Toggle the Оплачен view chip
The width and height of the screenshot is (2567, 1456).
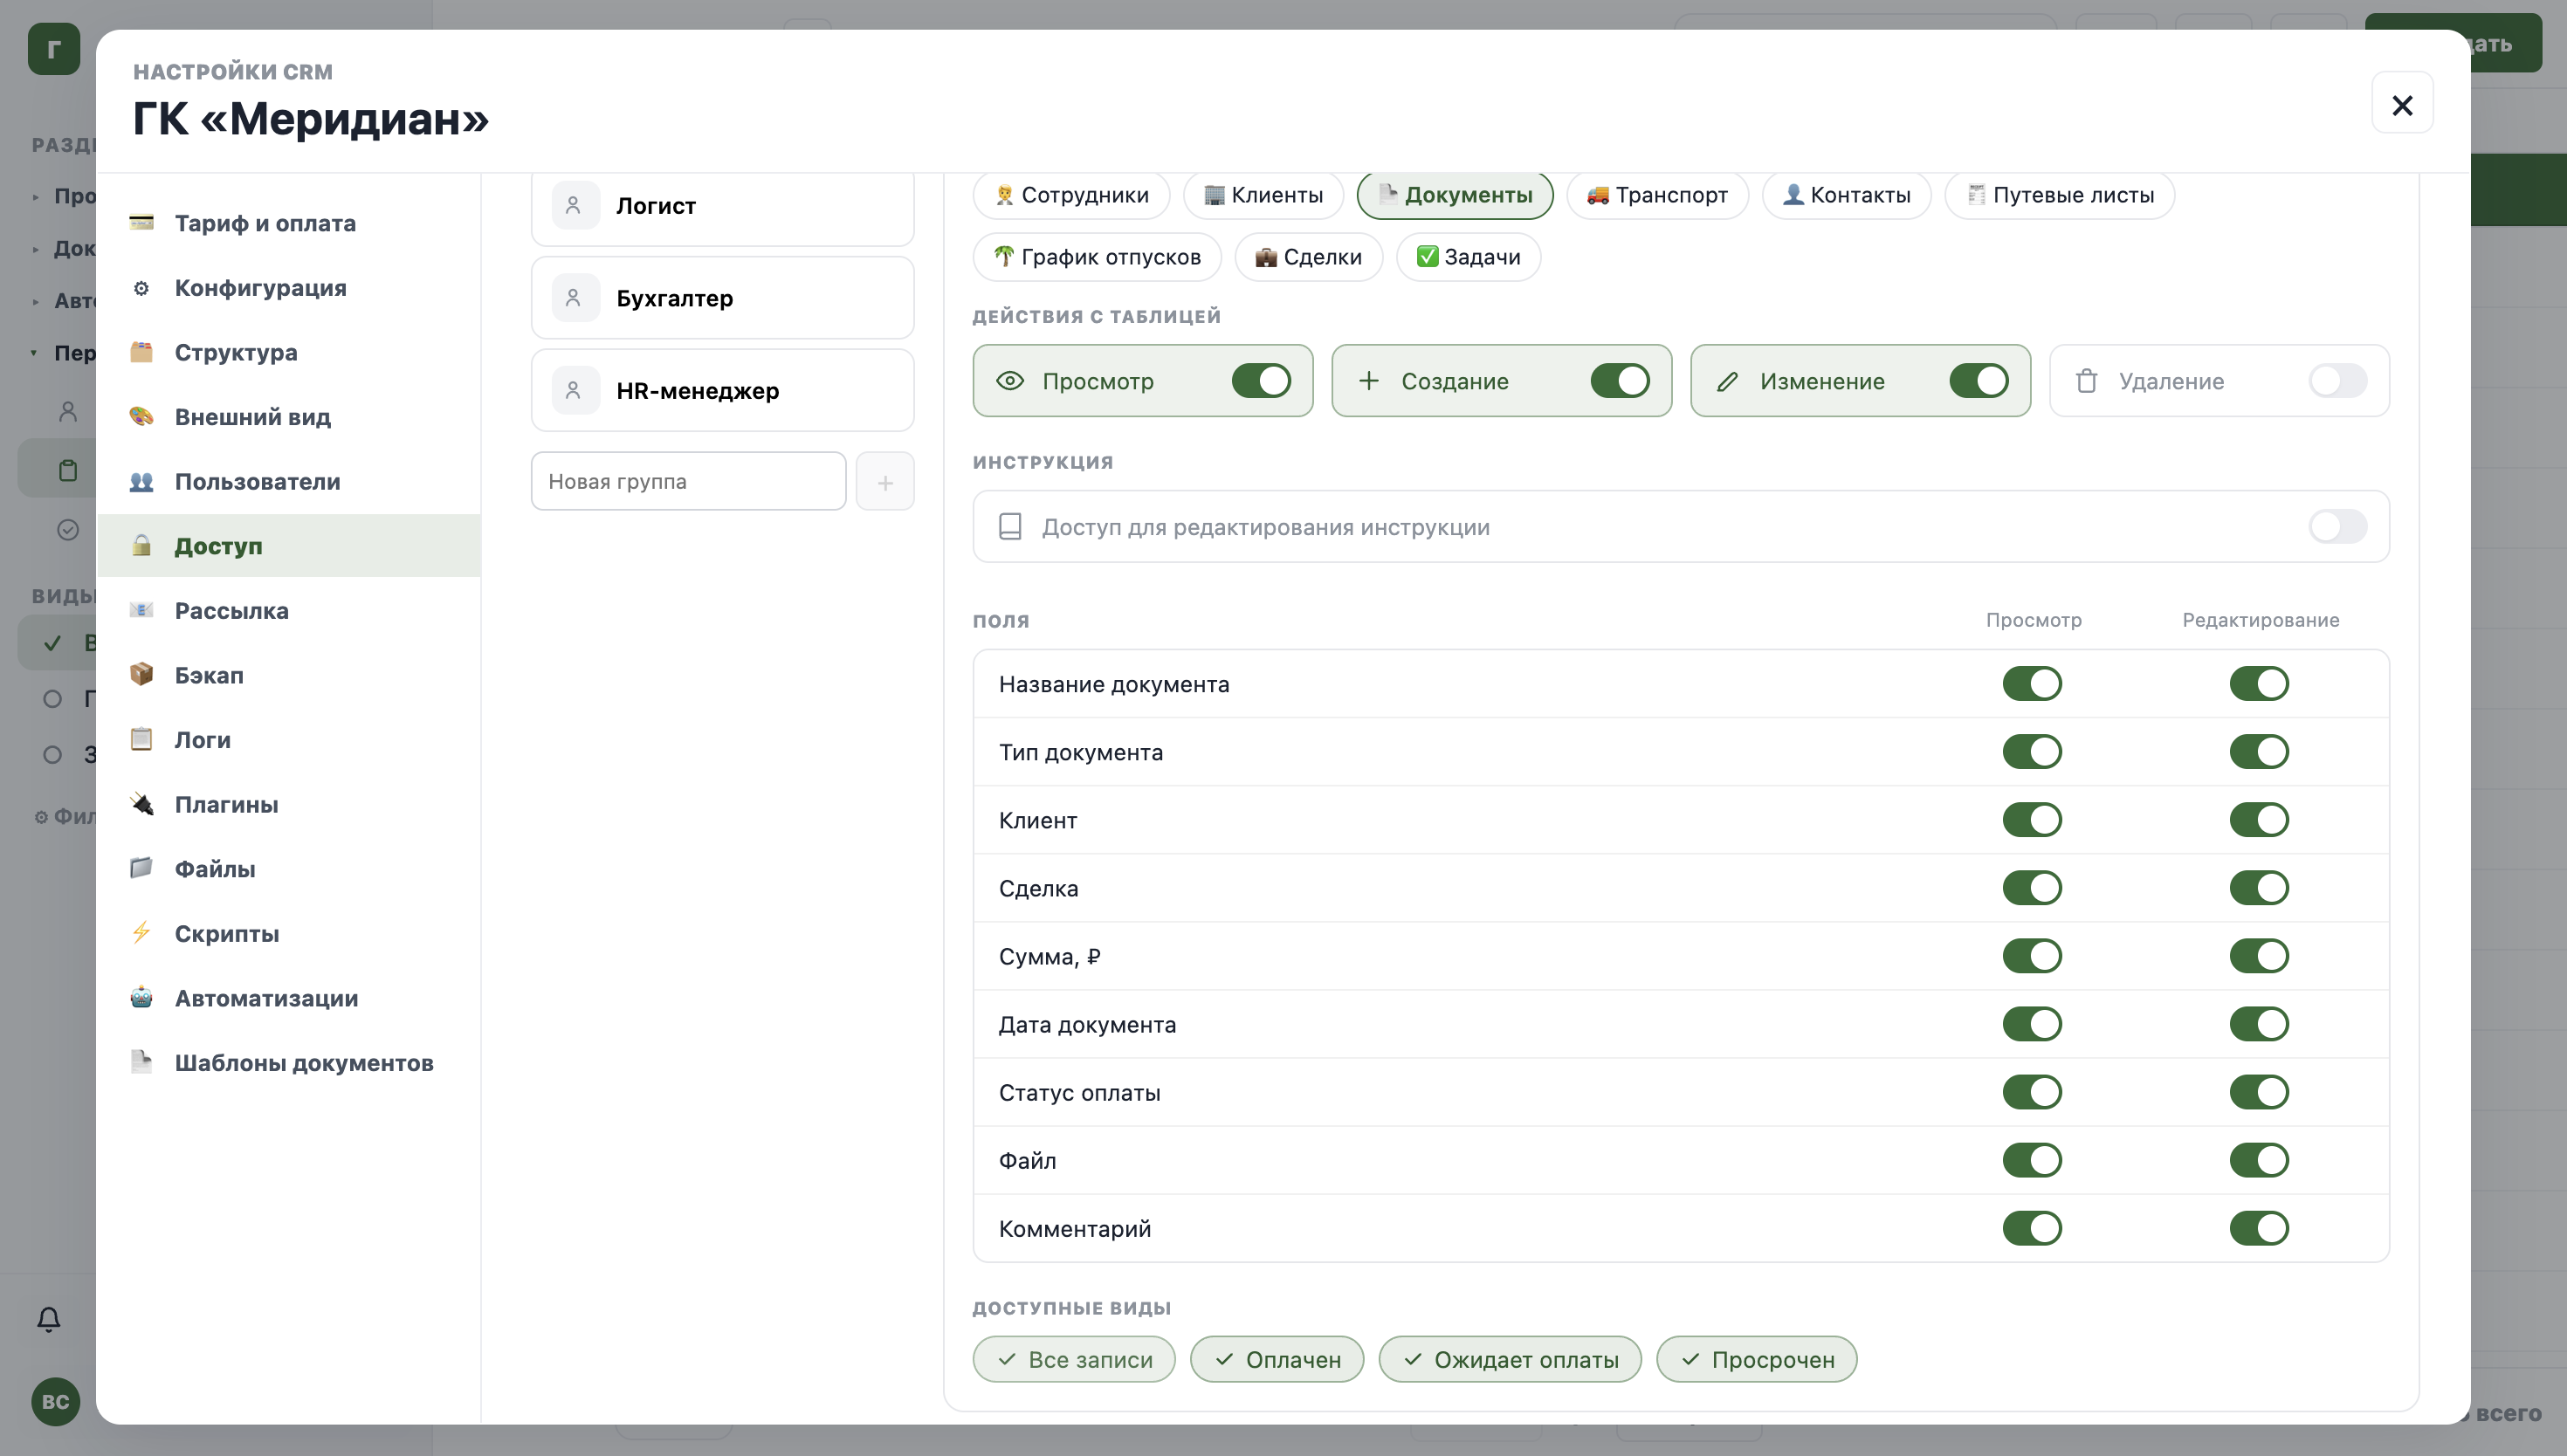[x=1277, y=1360]
